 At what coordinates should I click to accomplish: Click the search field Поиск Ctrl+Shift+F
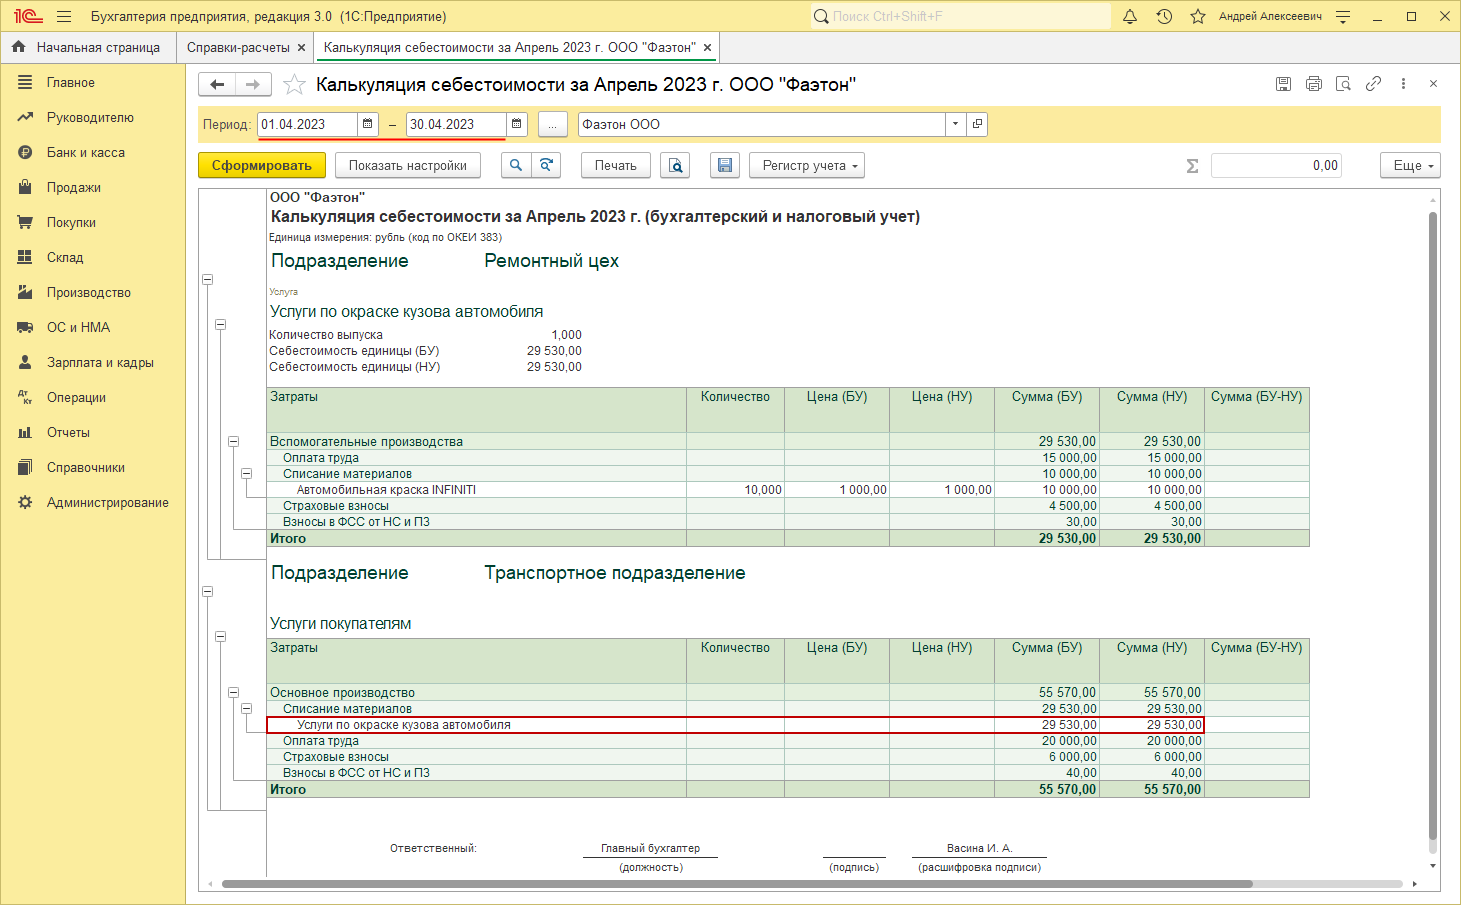pos(960,16)
